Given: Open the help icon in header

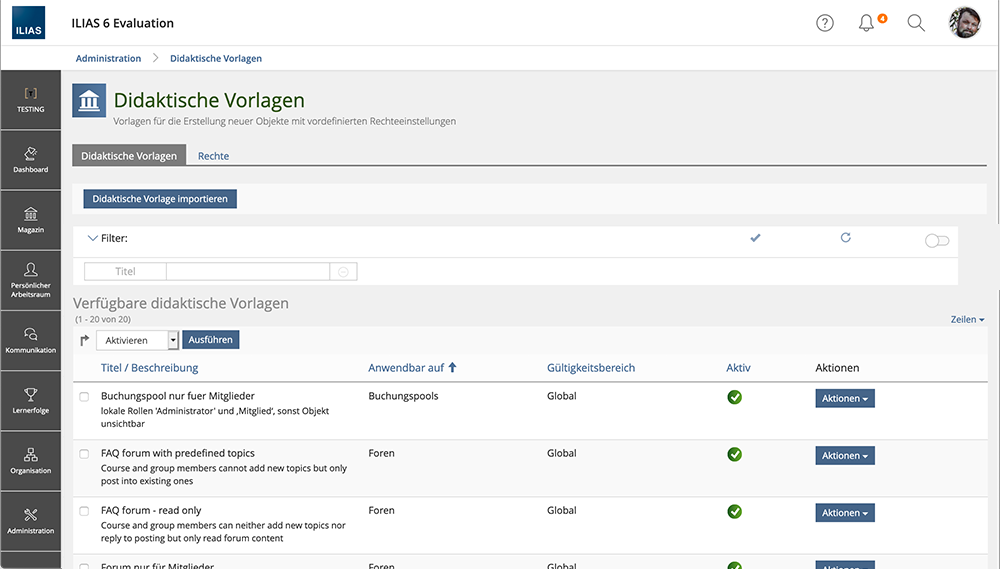Looking at the screenshot, I should tap(824, 23).
